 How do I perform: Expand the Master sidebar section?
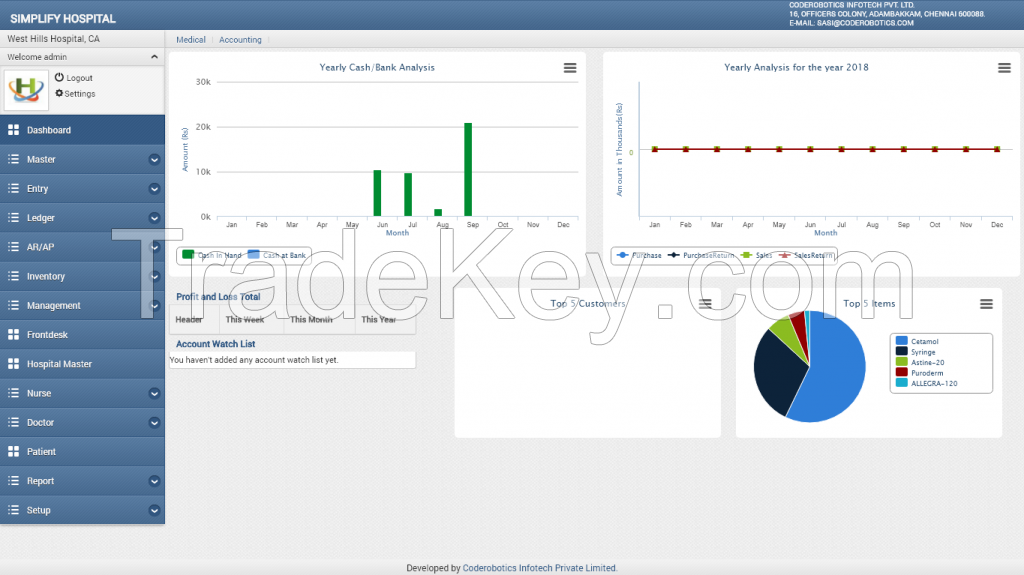154,160
